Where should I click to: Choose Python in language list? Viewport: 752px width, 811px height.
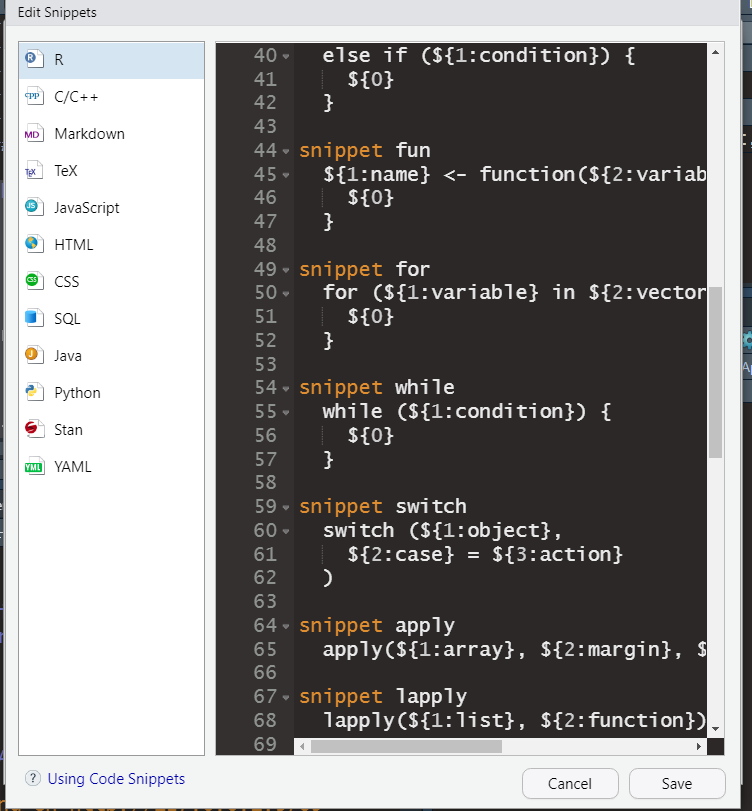click(112, 393)
